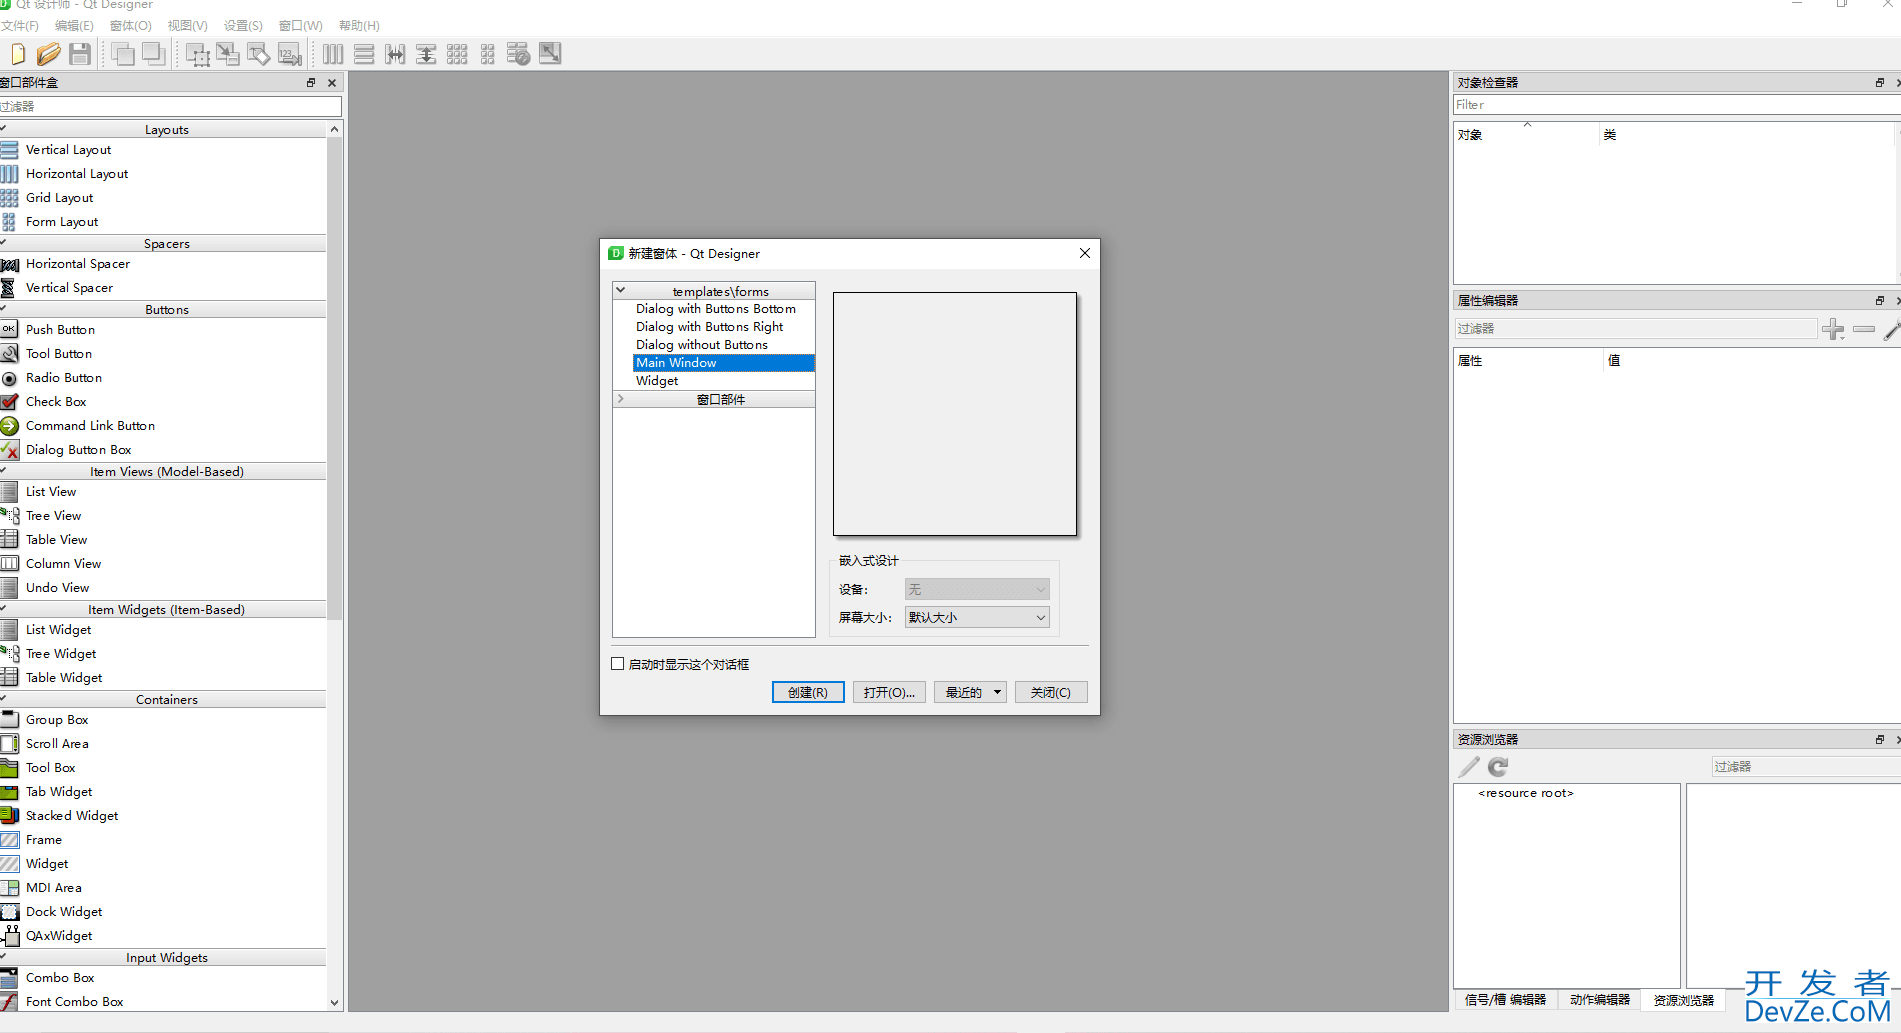This screenshot has width=1901, height=1033.
Task: Toggle 'show this dialog on startup' checkbox
Action: pos(618,664)
